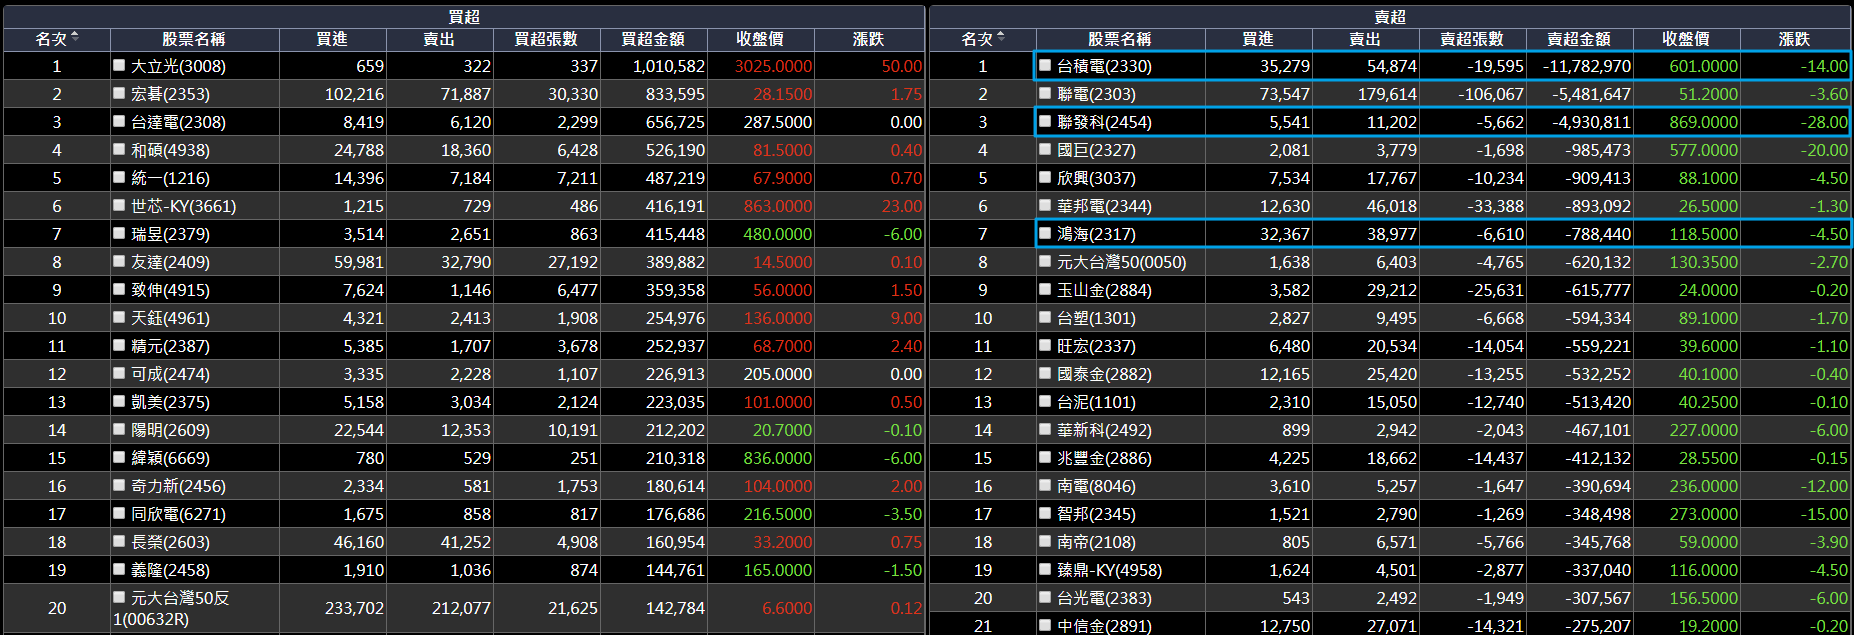Tick the checkbox for 天鈺(4961)

pos(119,317)
